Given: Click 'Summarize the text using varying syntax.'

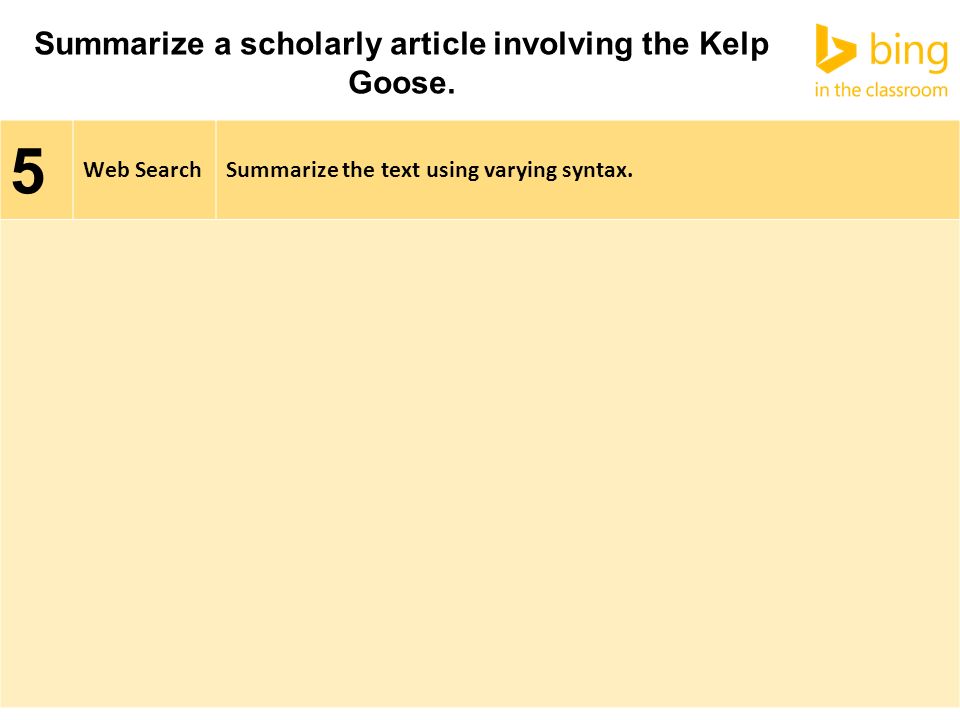Looking at the screenshot, I should click(429, 170).
